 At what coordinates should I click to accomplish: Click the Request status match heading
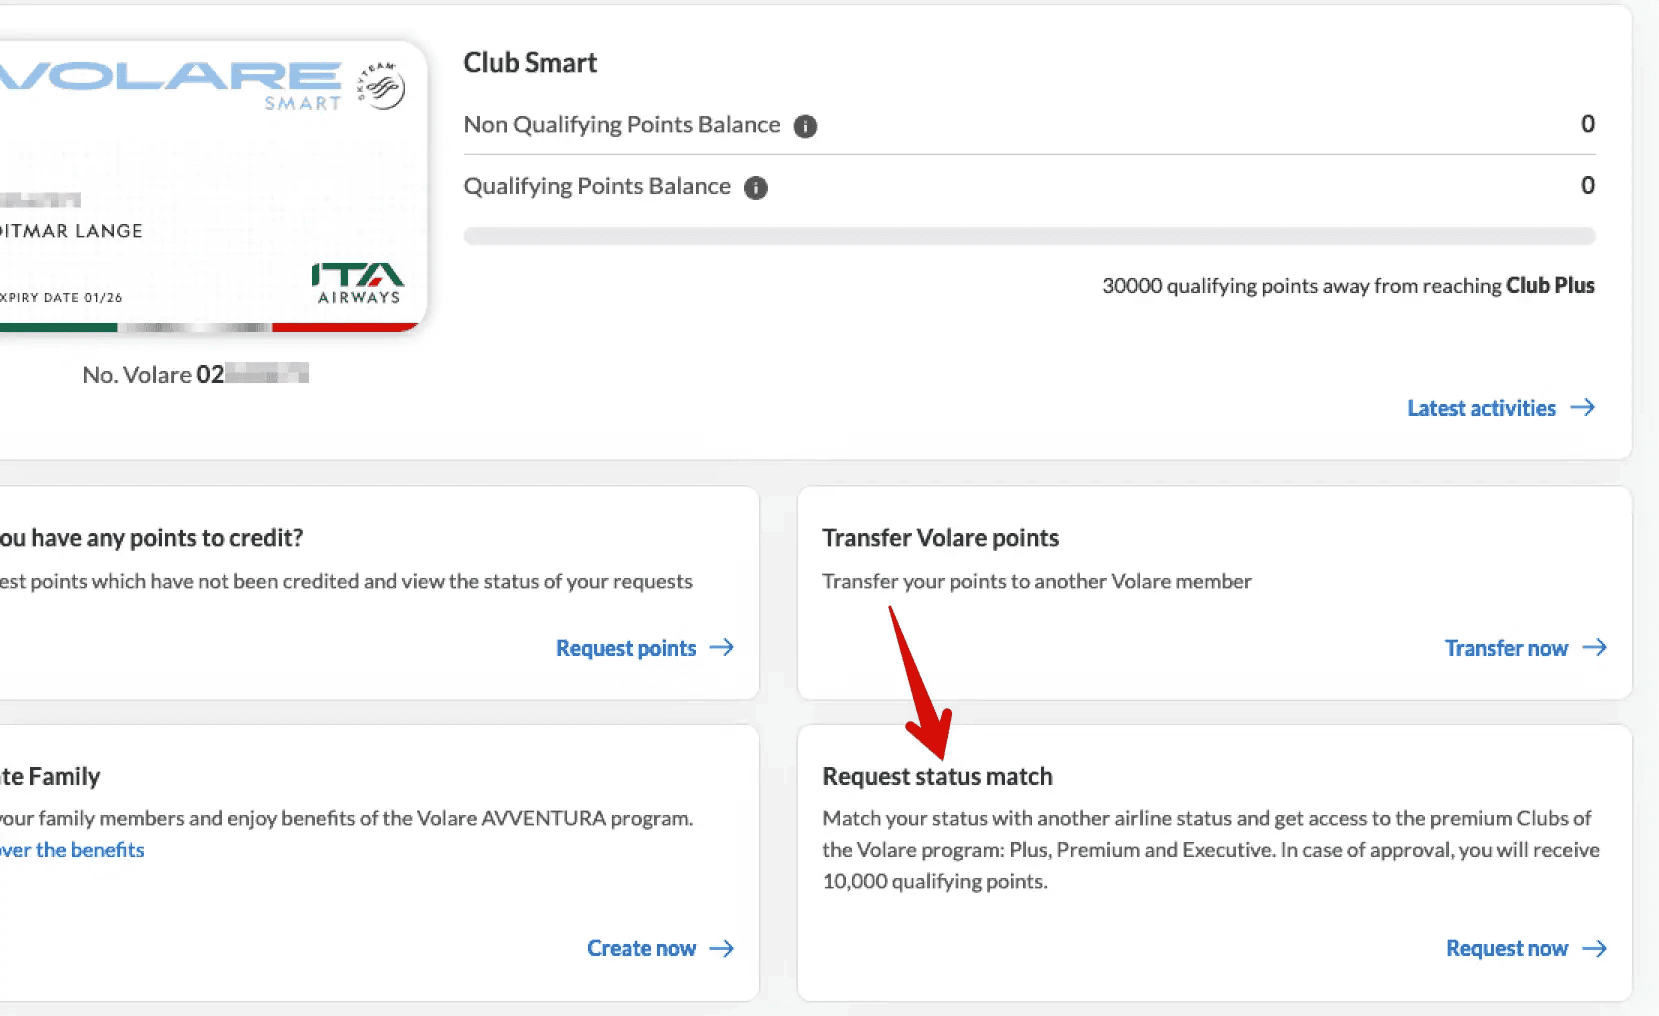click(x=937, y=777)
